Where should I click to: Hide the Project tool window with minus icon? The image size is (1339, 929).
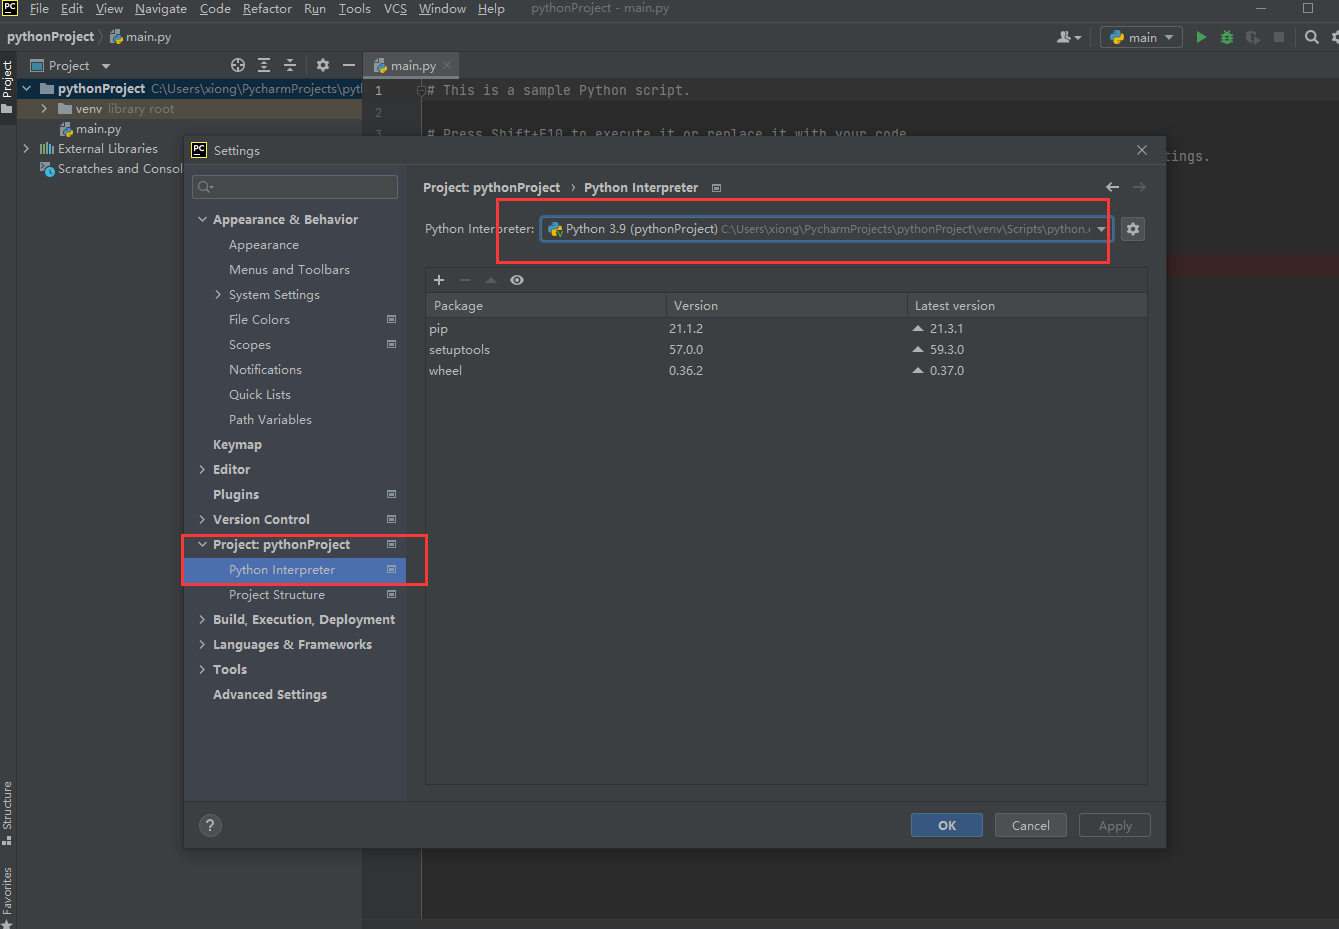point(349,65)
